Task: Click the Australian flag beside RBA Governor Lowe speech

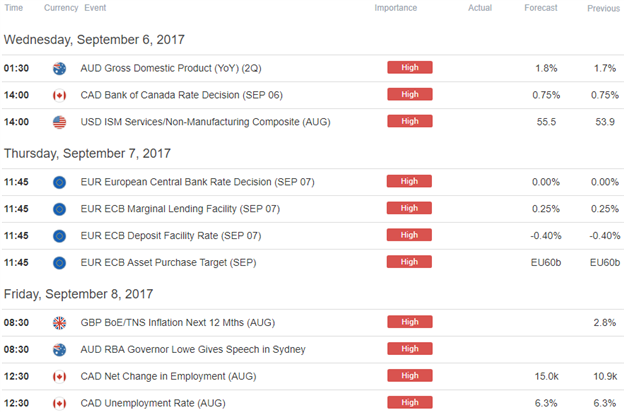Action: (59, 350)
